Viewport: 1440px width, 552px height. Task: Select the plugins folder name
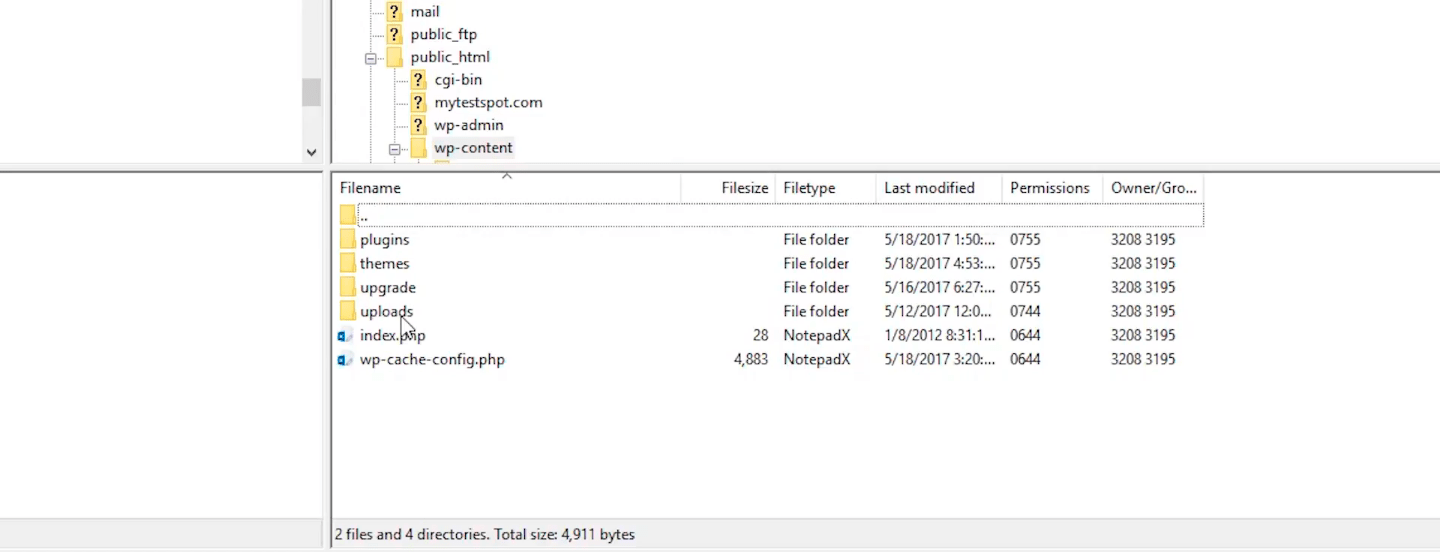385,240
